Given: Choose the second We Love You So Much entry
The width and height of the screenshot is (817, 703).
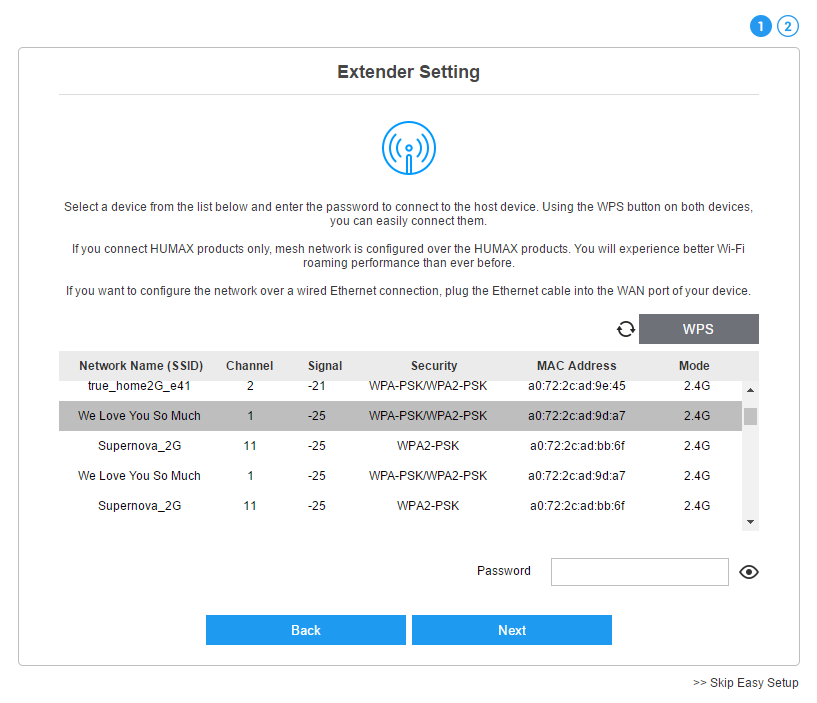Looking at the screenshot, I should pyautogui.click(x=400, y=476).
